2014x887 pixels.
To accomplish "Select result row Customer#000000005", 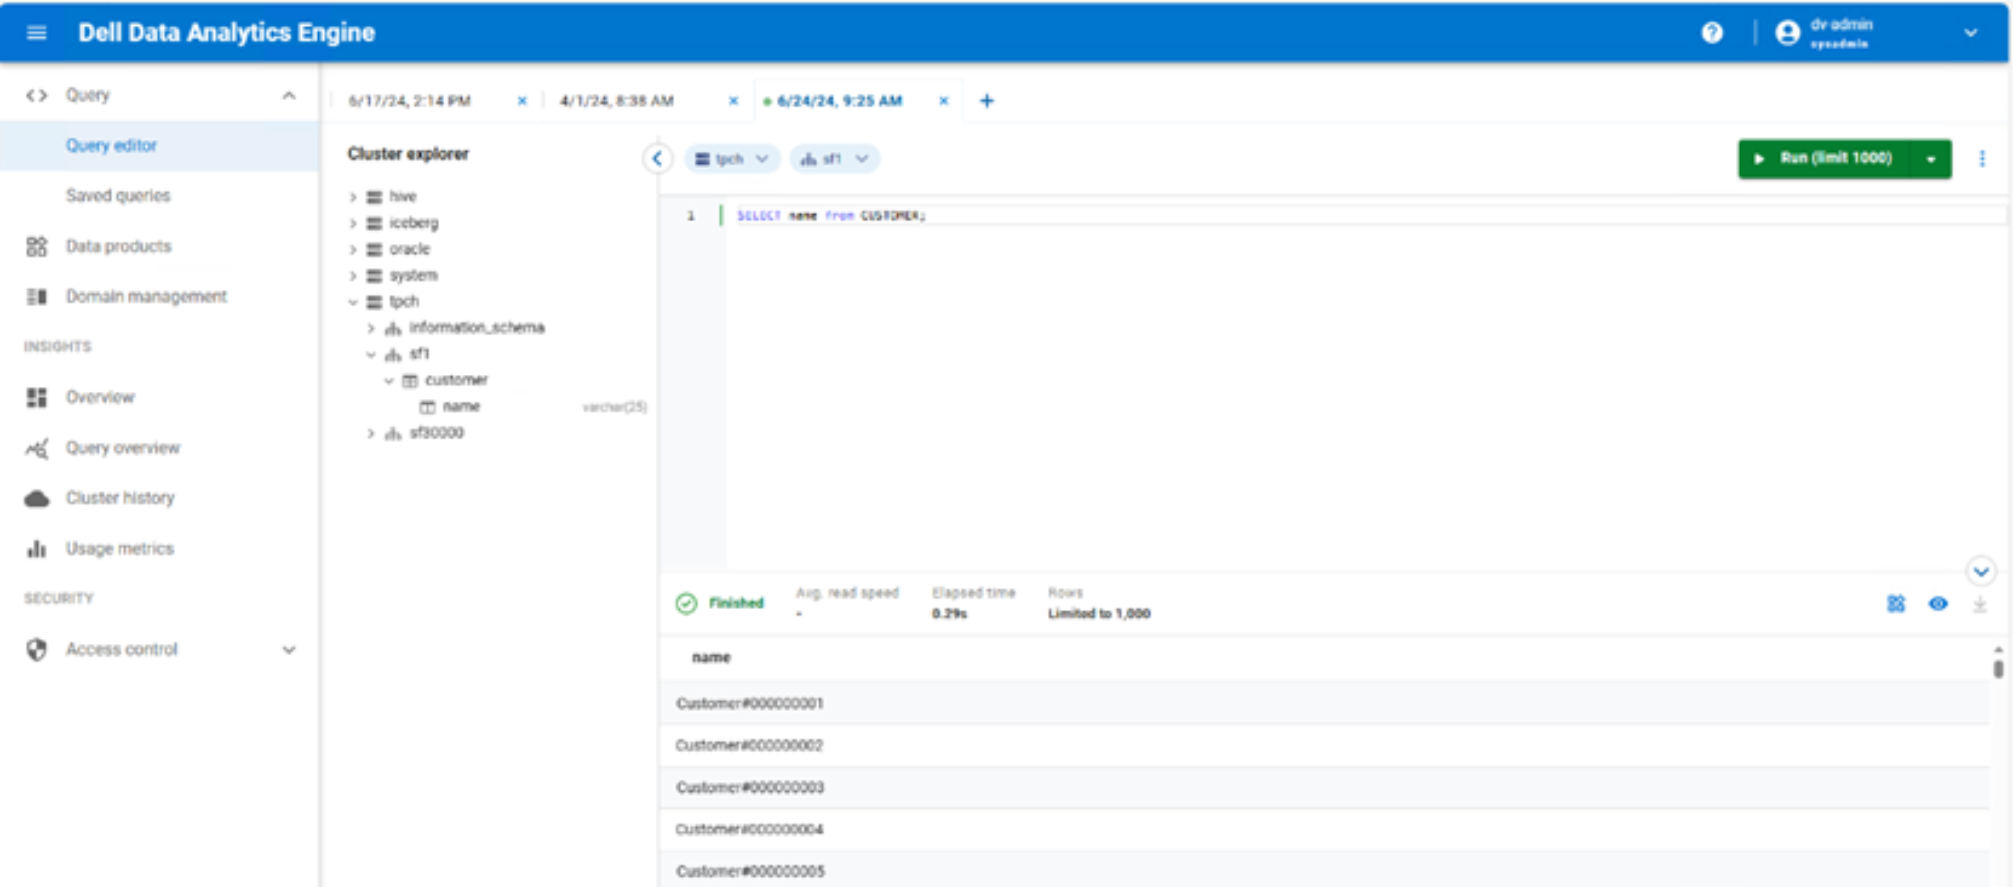I will click(x=1324, y=870).
